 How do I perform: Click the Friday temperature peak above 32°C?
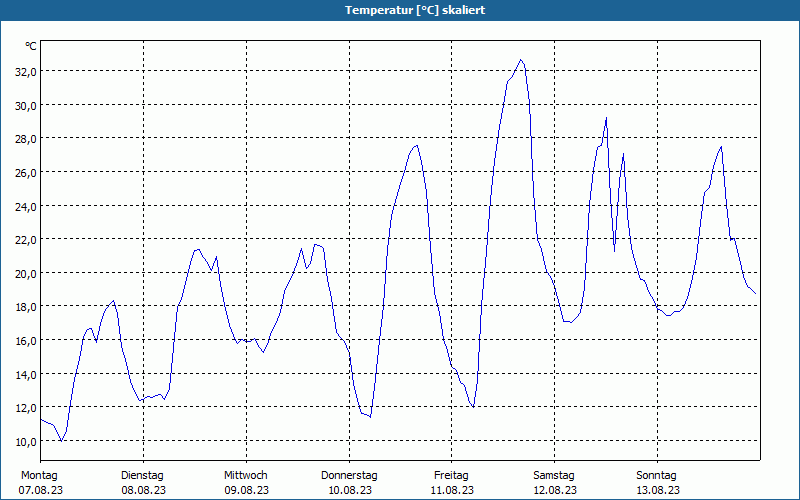coord(521,60)
